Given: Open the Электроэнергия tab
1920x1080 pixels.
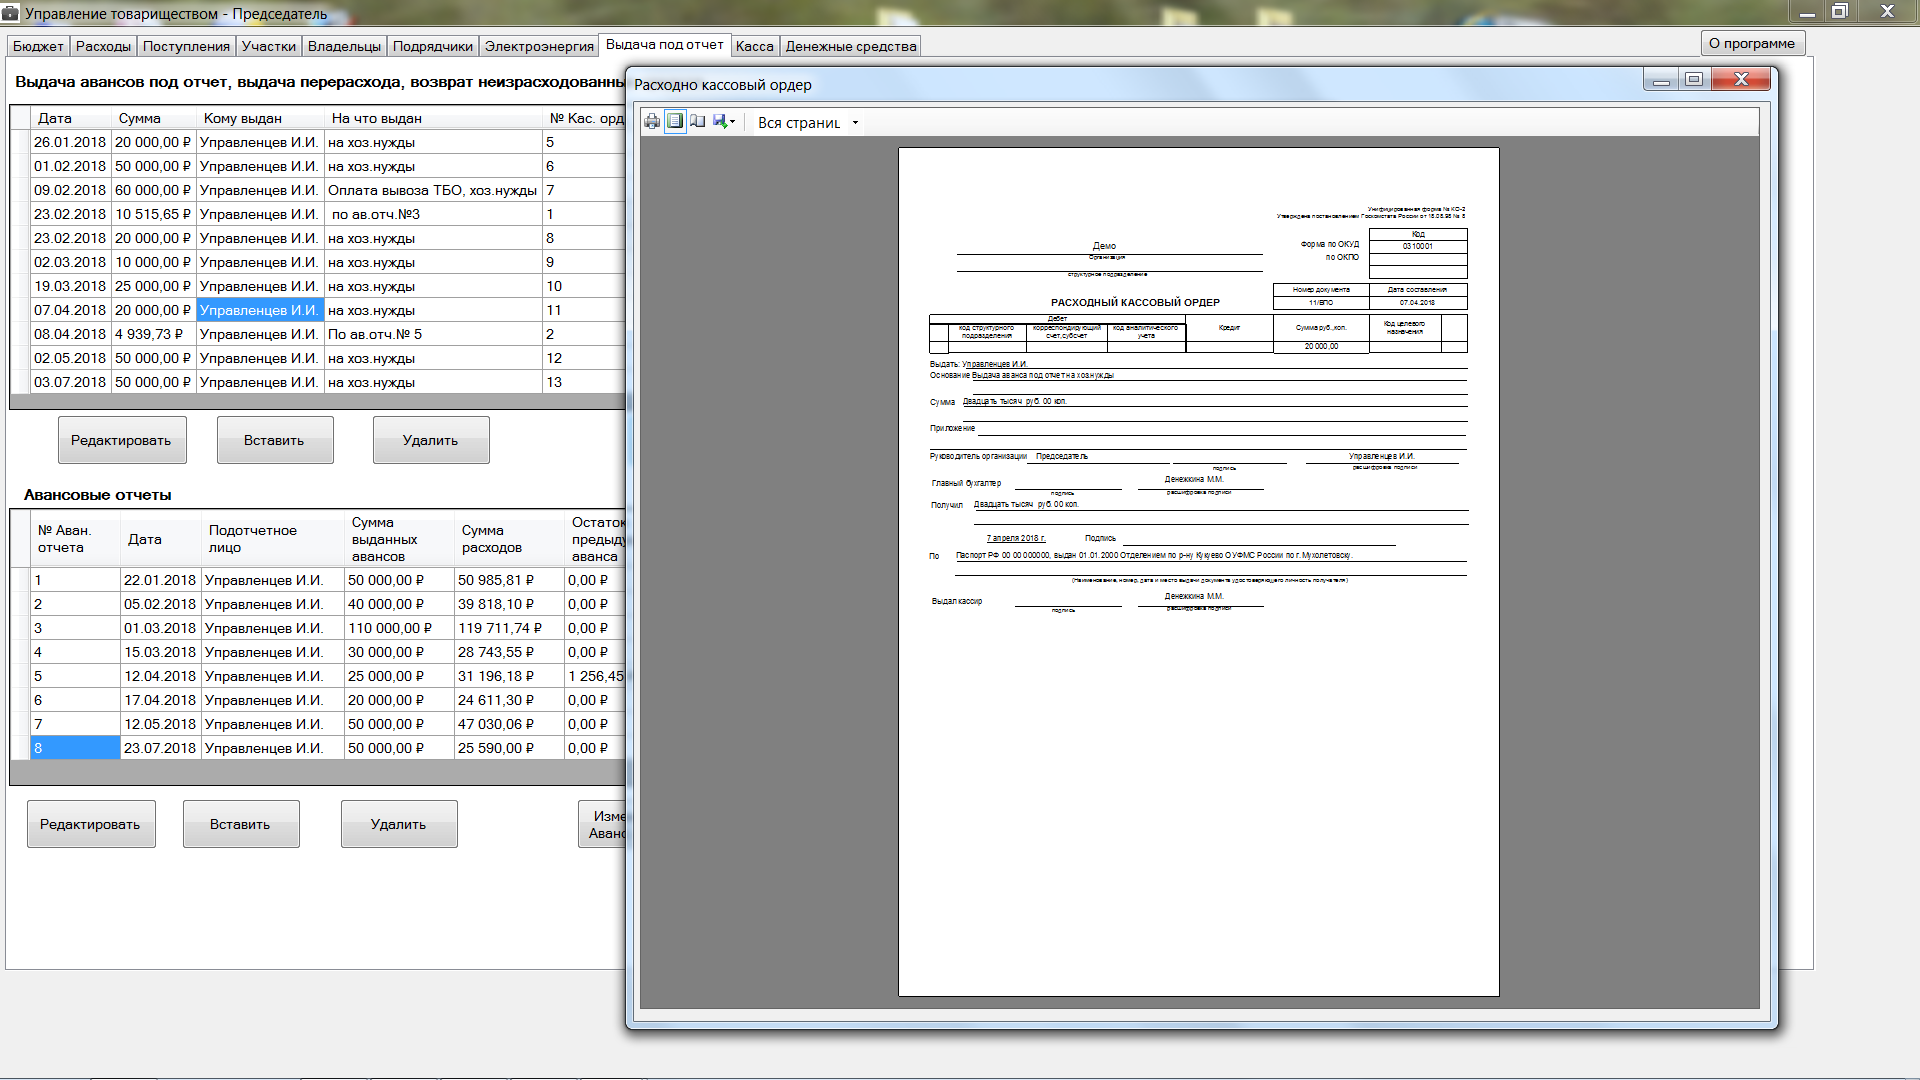Looking at the screenshot, I should [x=539, y=46].
